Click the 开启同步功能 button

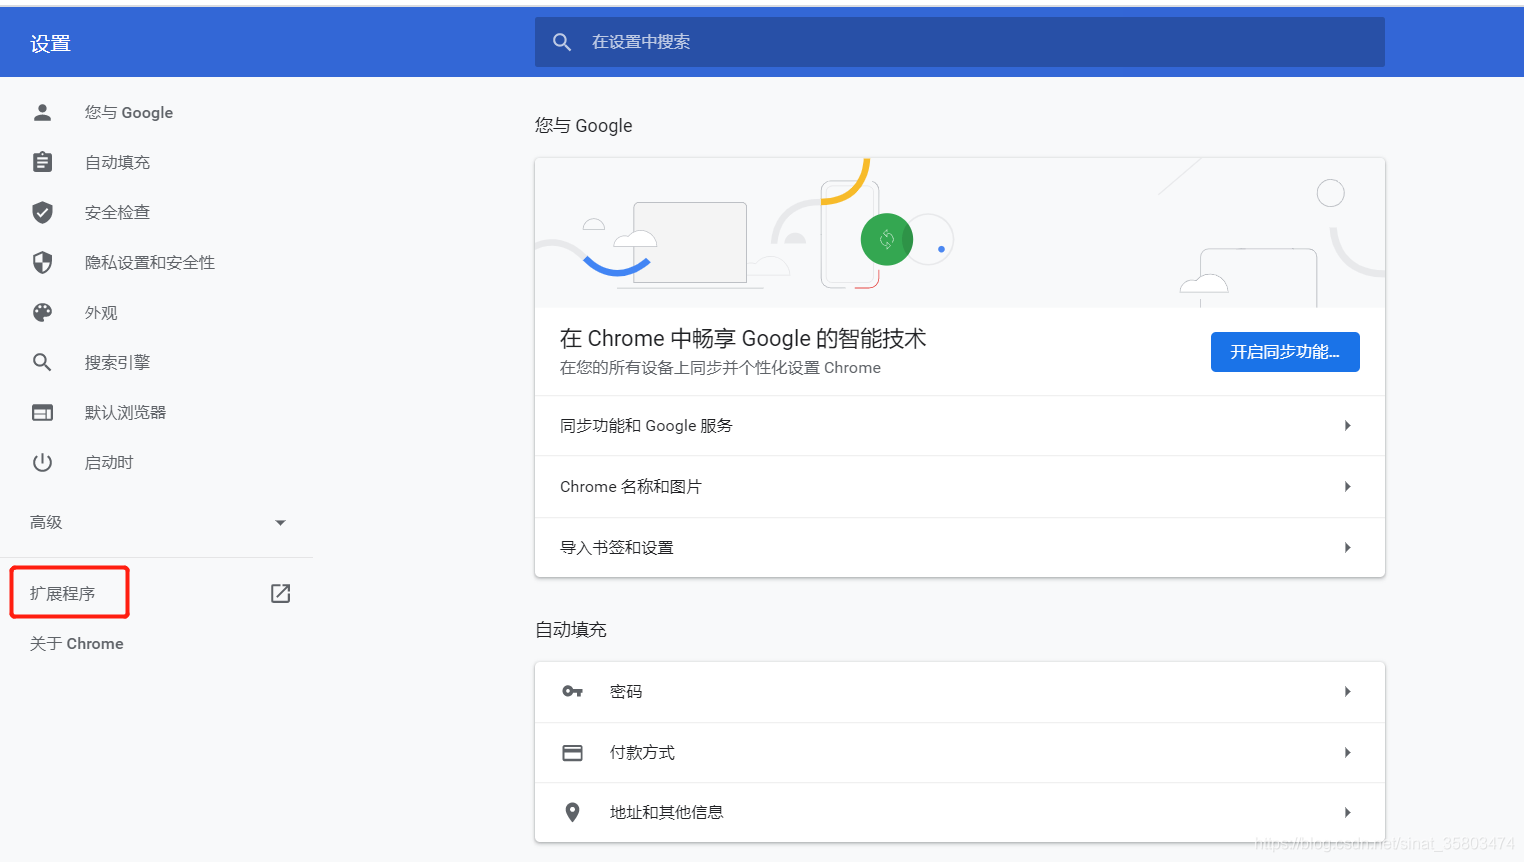pyautogui.click(x=1285, y=352)
